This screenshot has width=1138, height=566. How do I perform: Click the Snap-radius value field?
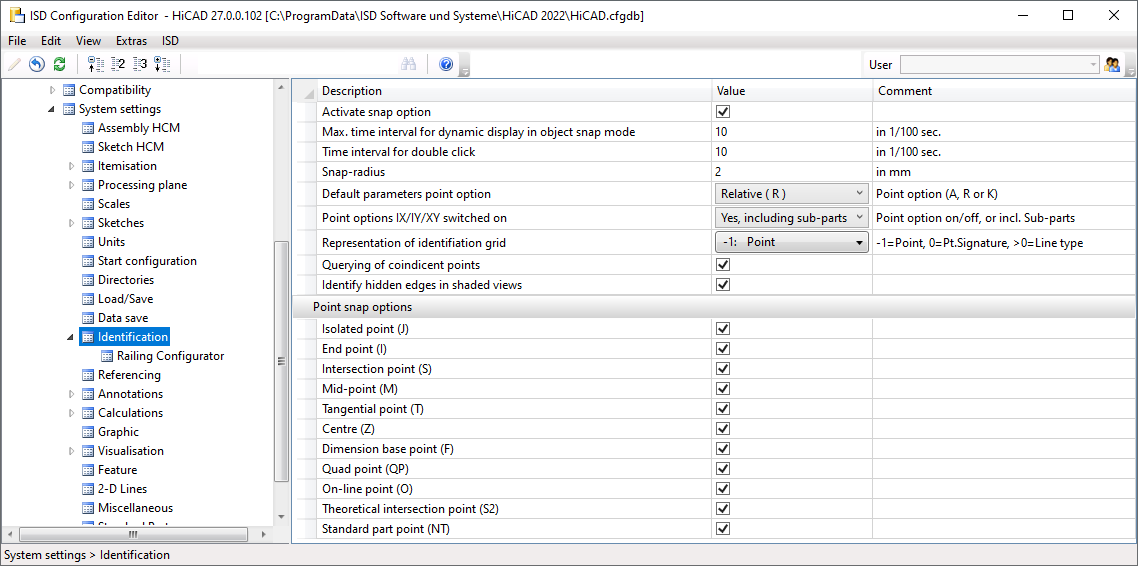(x=790, y=172)
